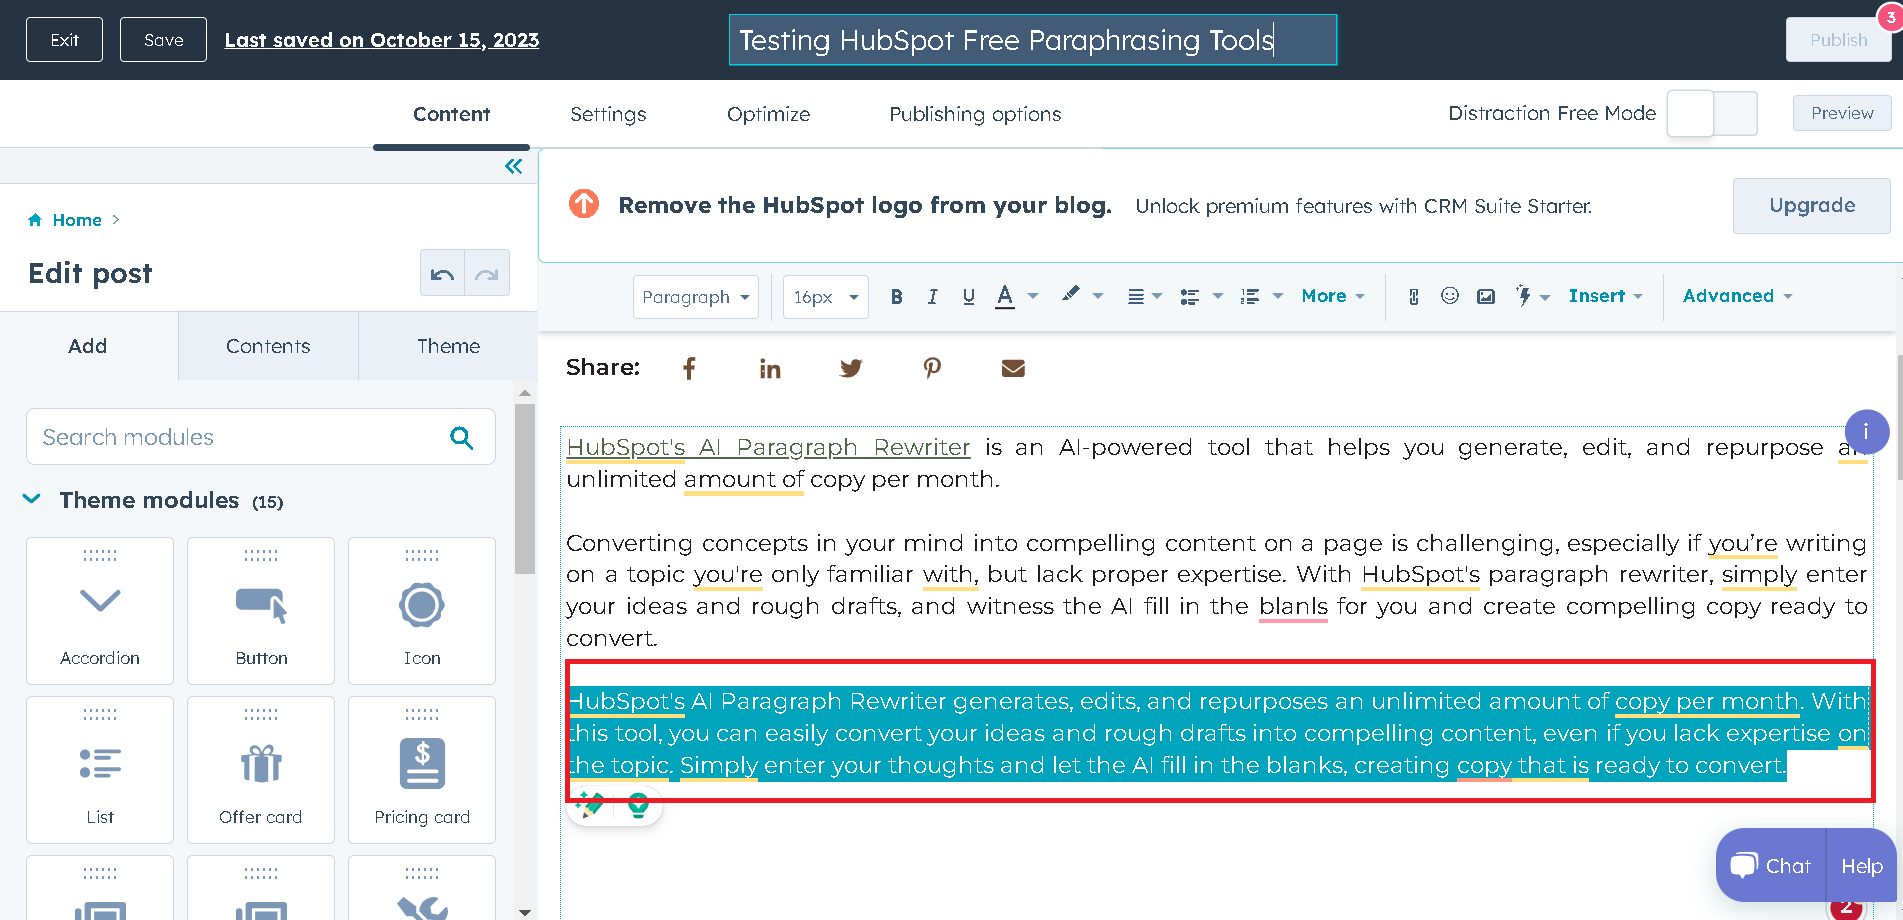Expand bulleted list style dropdown
This screenshot has width=1903, height=920.
(x=1217, y=296)
